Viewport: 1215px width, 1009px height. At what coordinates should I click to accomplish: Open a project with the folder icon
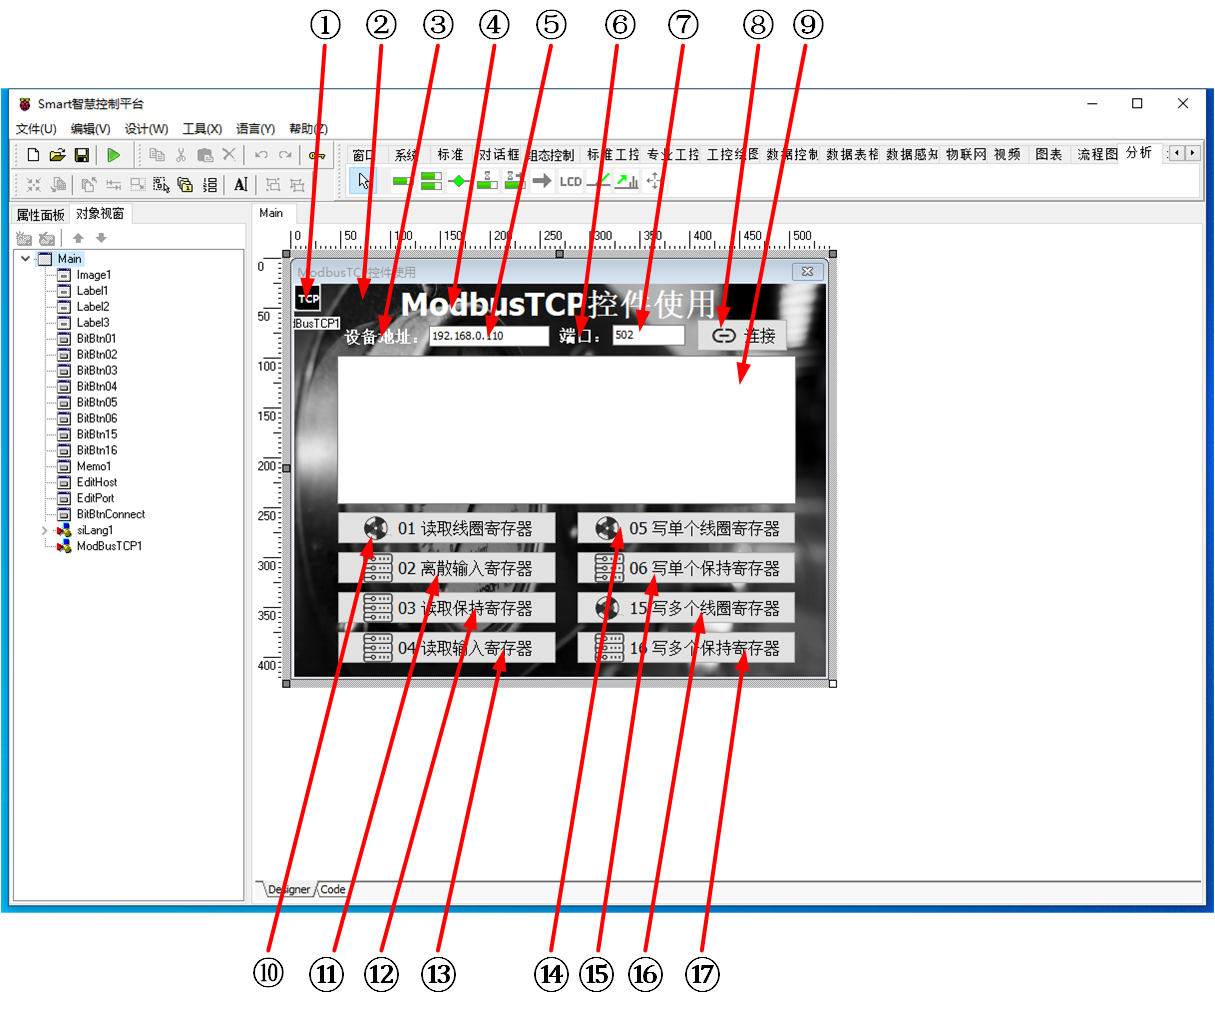(57, 155)
